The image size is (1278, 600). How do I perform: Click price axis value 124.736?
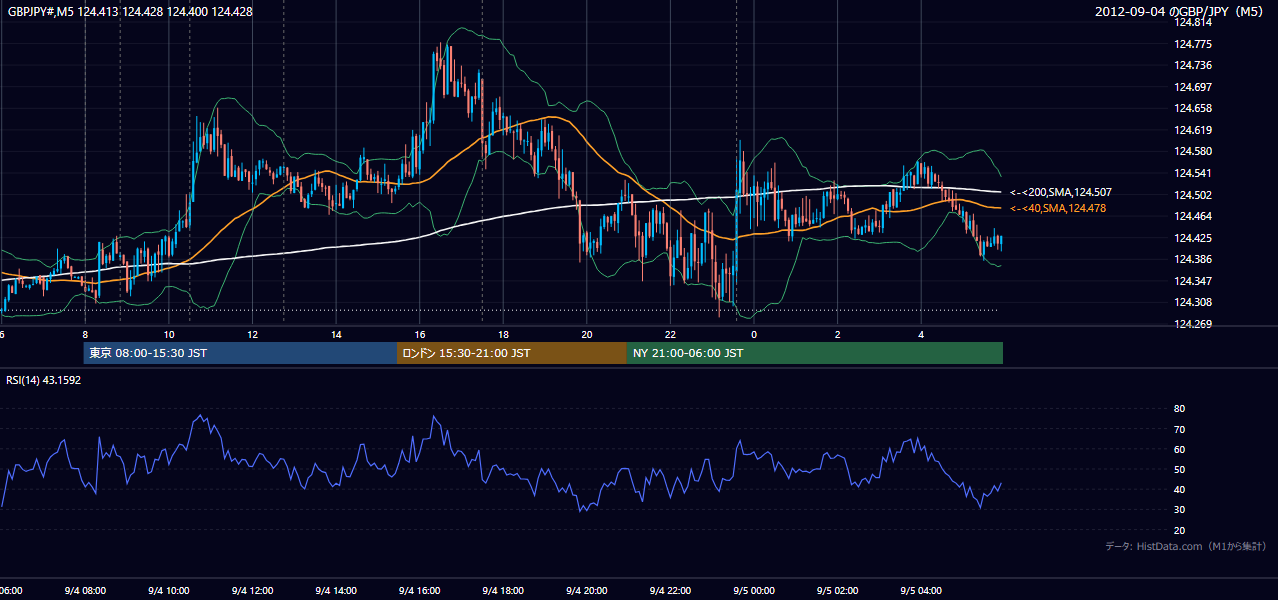[x=1194, y=65]
